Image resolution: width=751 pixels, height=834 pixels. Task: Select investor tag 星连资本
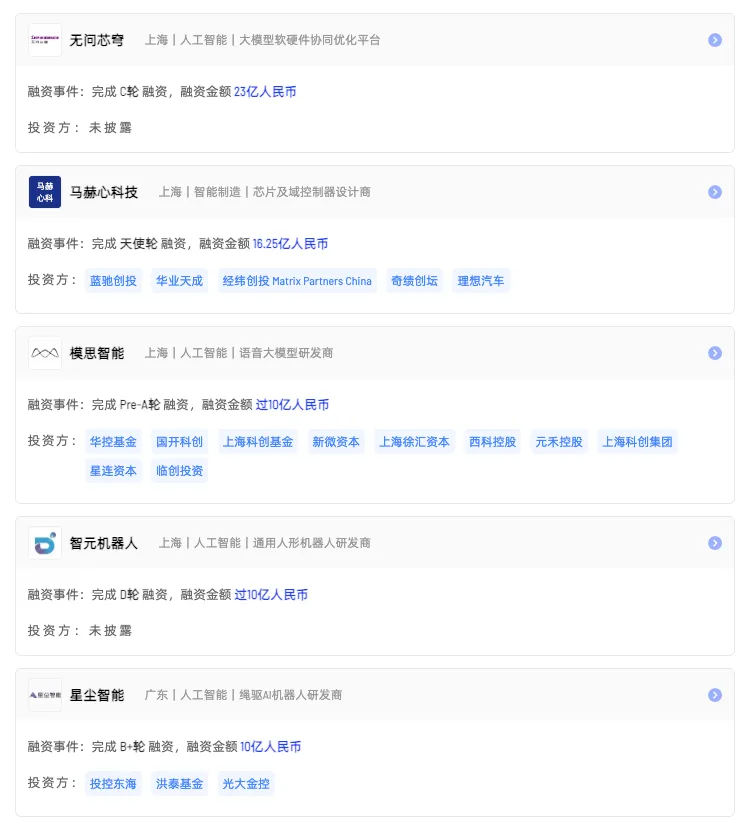pyautogui.click(x=113, y=471)
